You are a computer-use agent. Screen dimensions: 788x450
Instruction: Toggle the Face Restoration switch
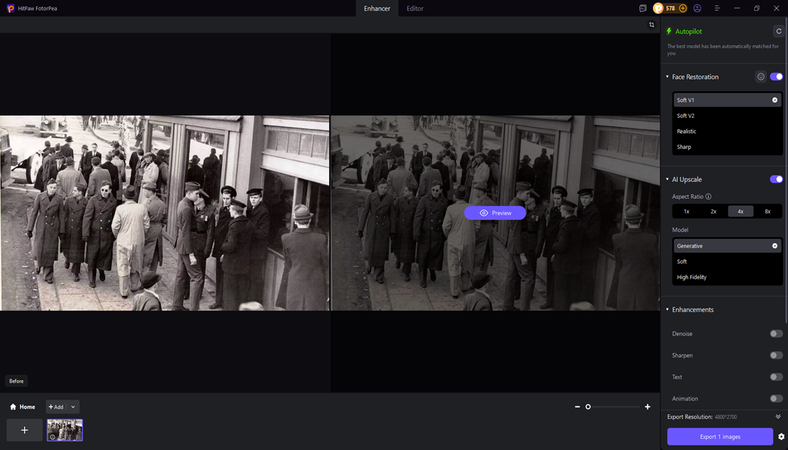click(776, 76)
